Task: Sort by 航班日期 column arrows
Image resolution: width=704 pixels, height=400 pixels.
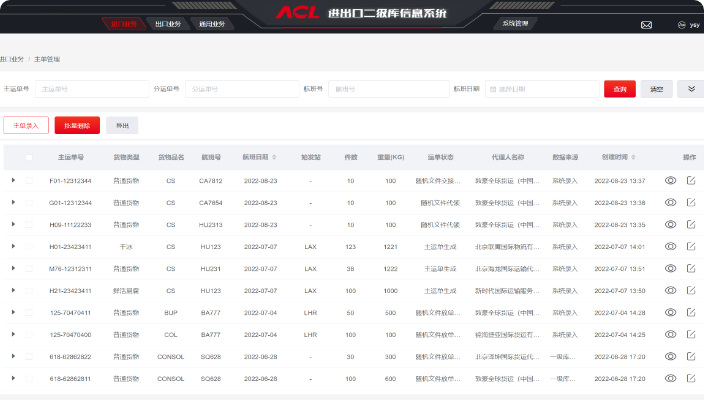Action: click(272, 158)
